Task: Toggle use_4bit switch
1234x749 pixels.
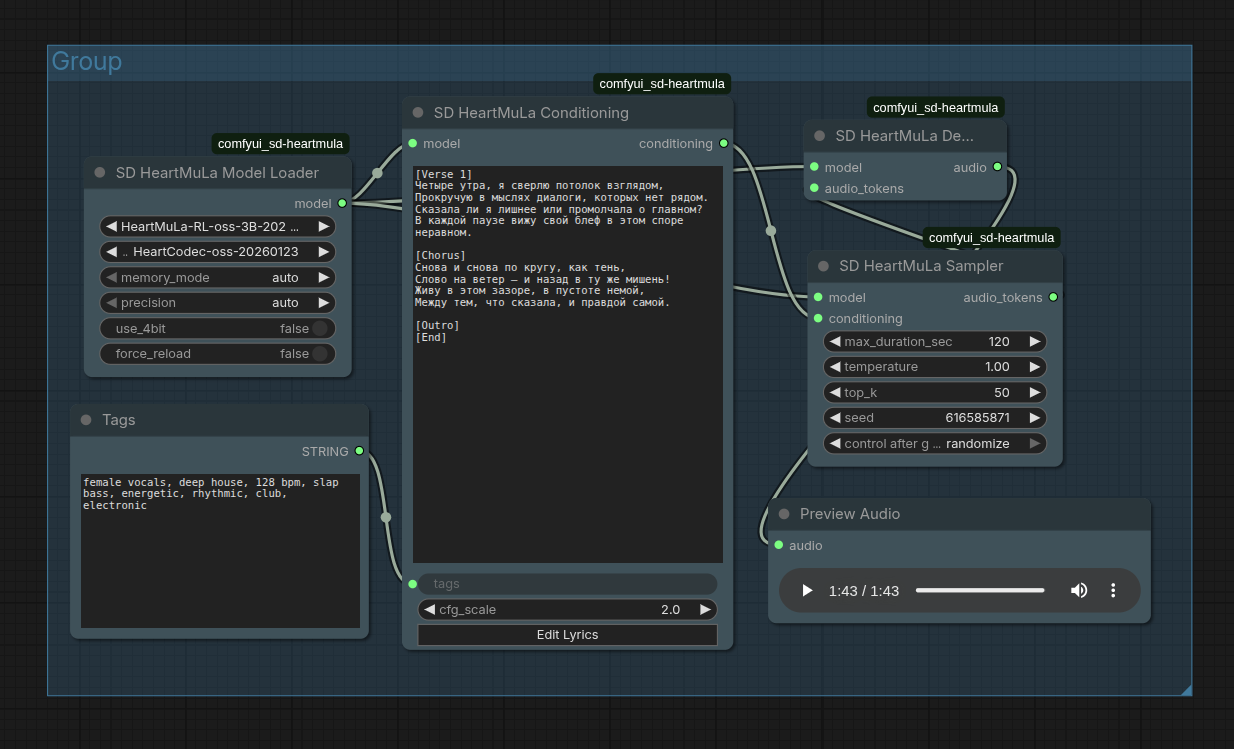Action: click(319, 328)
